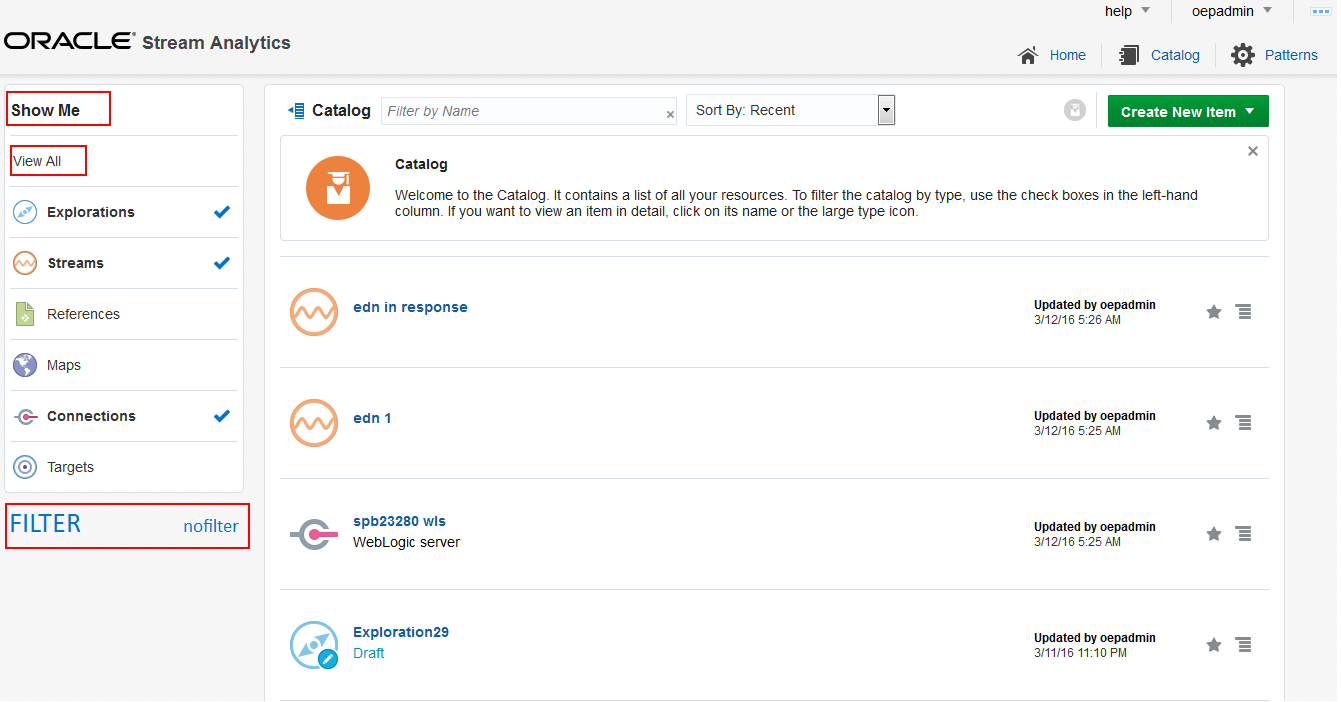Click the Draft label under Exploration29
The image size is (1341, 702).
[x=369, y=653]
